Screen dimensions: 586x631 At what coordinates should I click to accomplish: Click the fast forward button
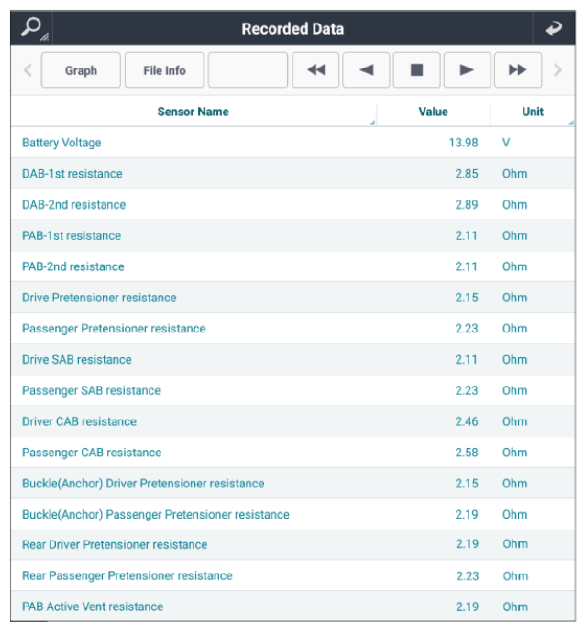pos(518,70)
